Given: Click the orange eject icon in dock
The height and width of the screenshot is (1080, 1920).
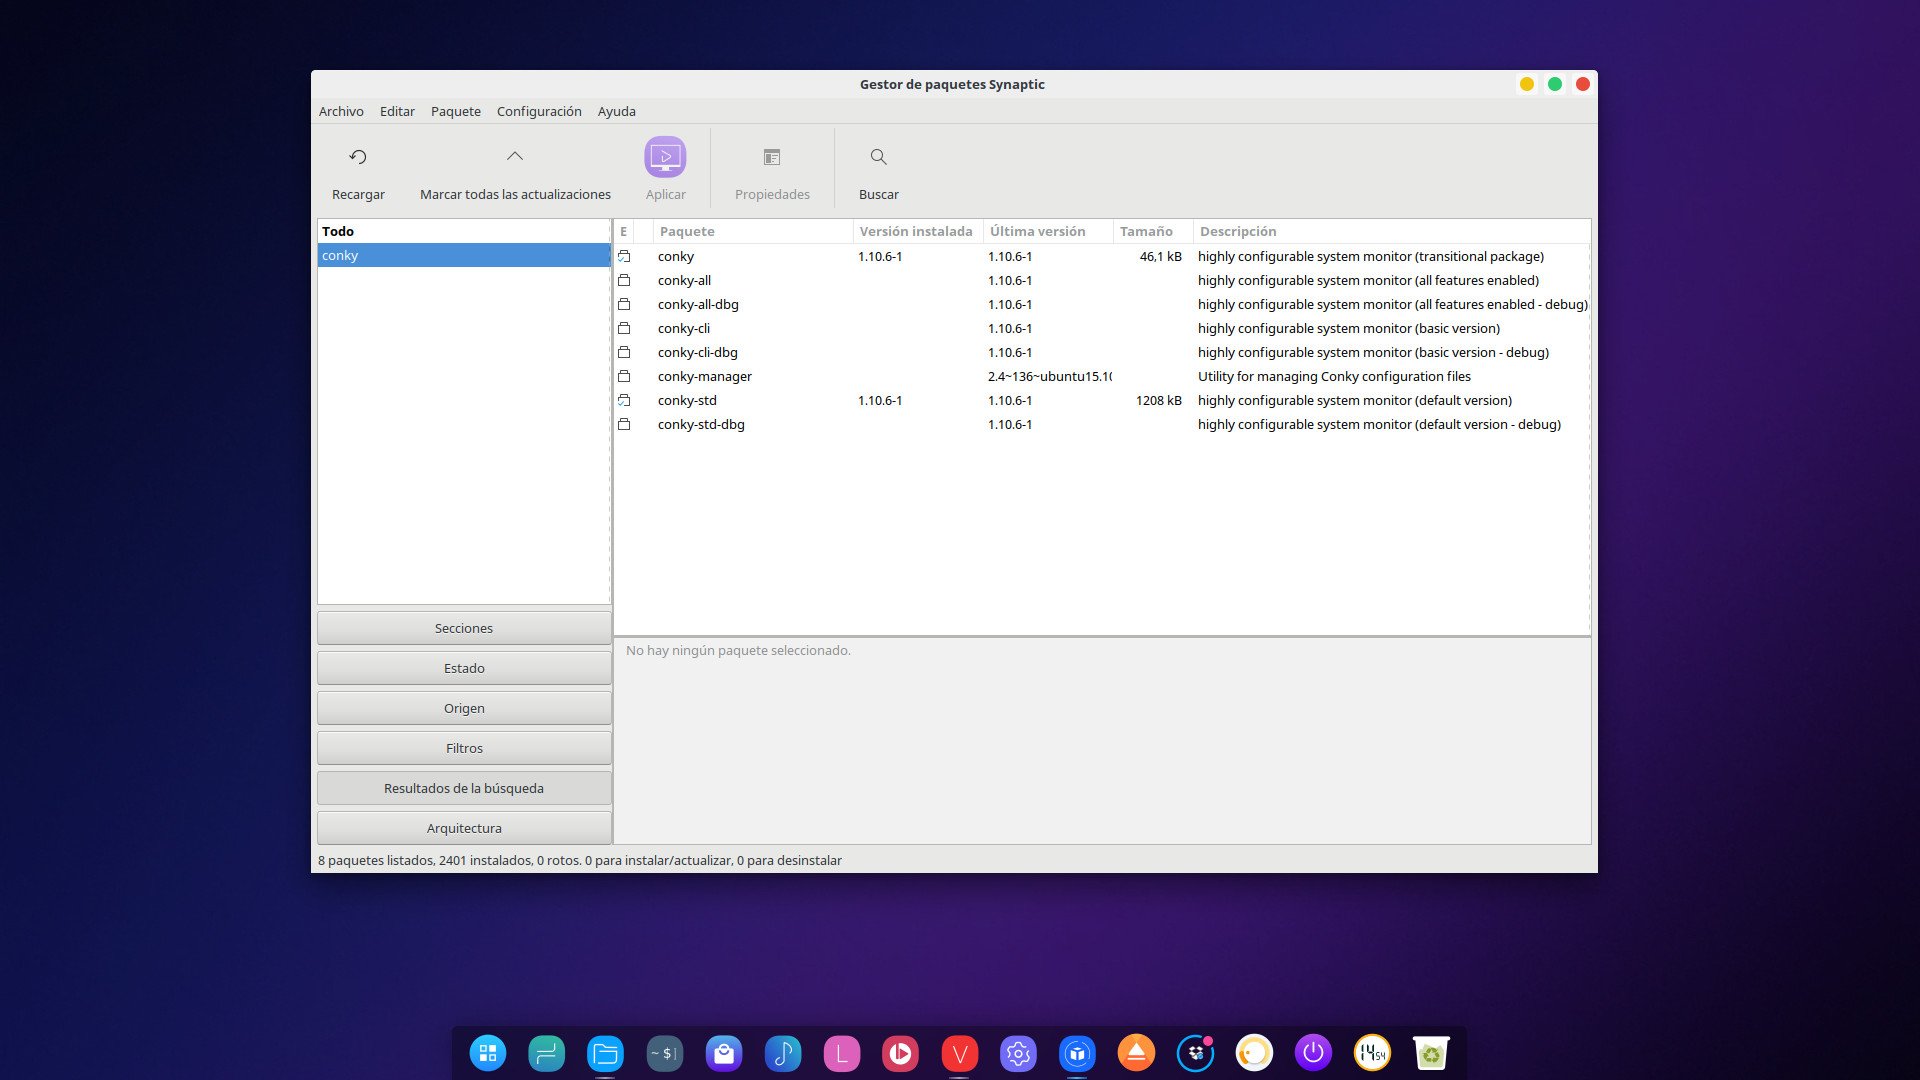Looking at the screenshot, I should 1136,1053.
